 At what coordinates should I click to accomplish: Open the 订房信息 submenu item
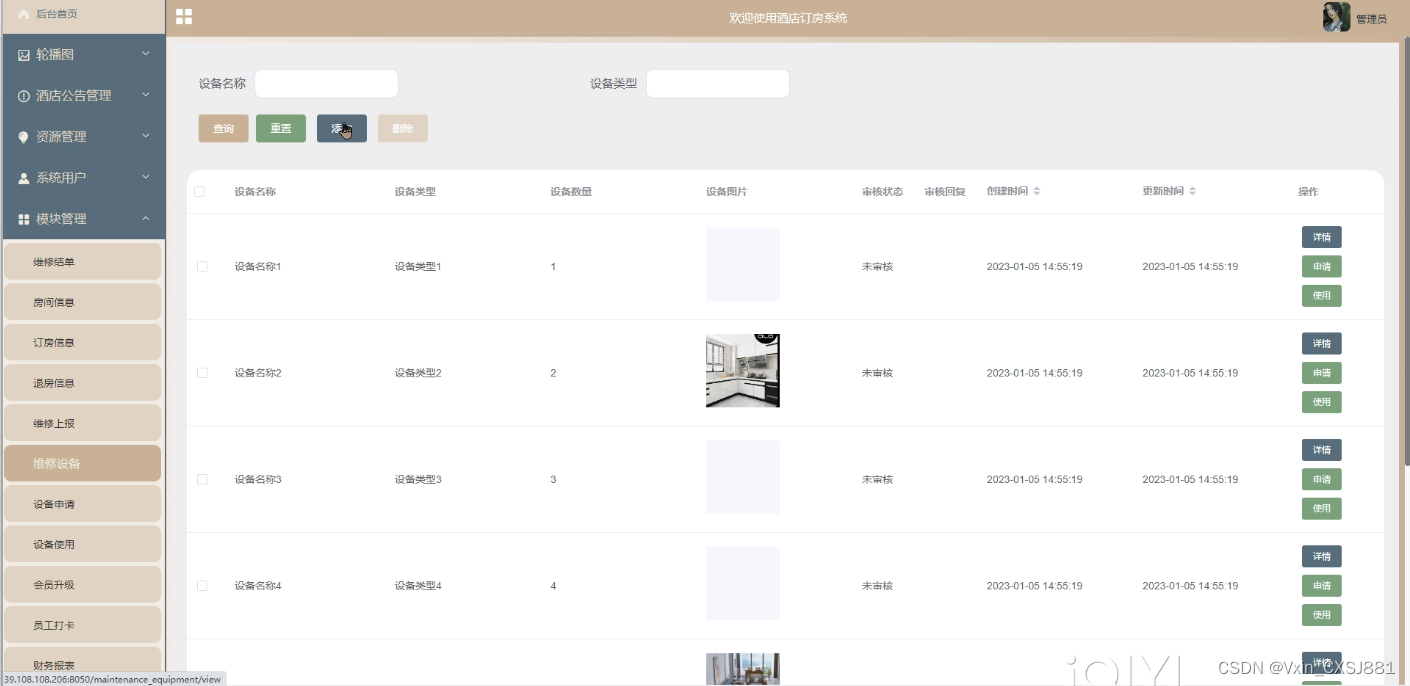82,342
